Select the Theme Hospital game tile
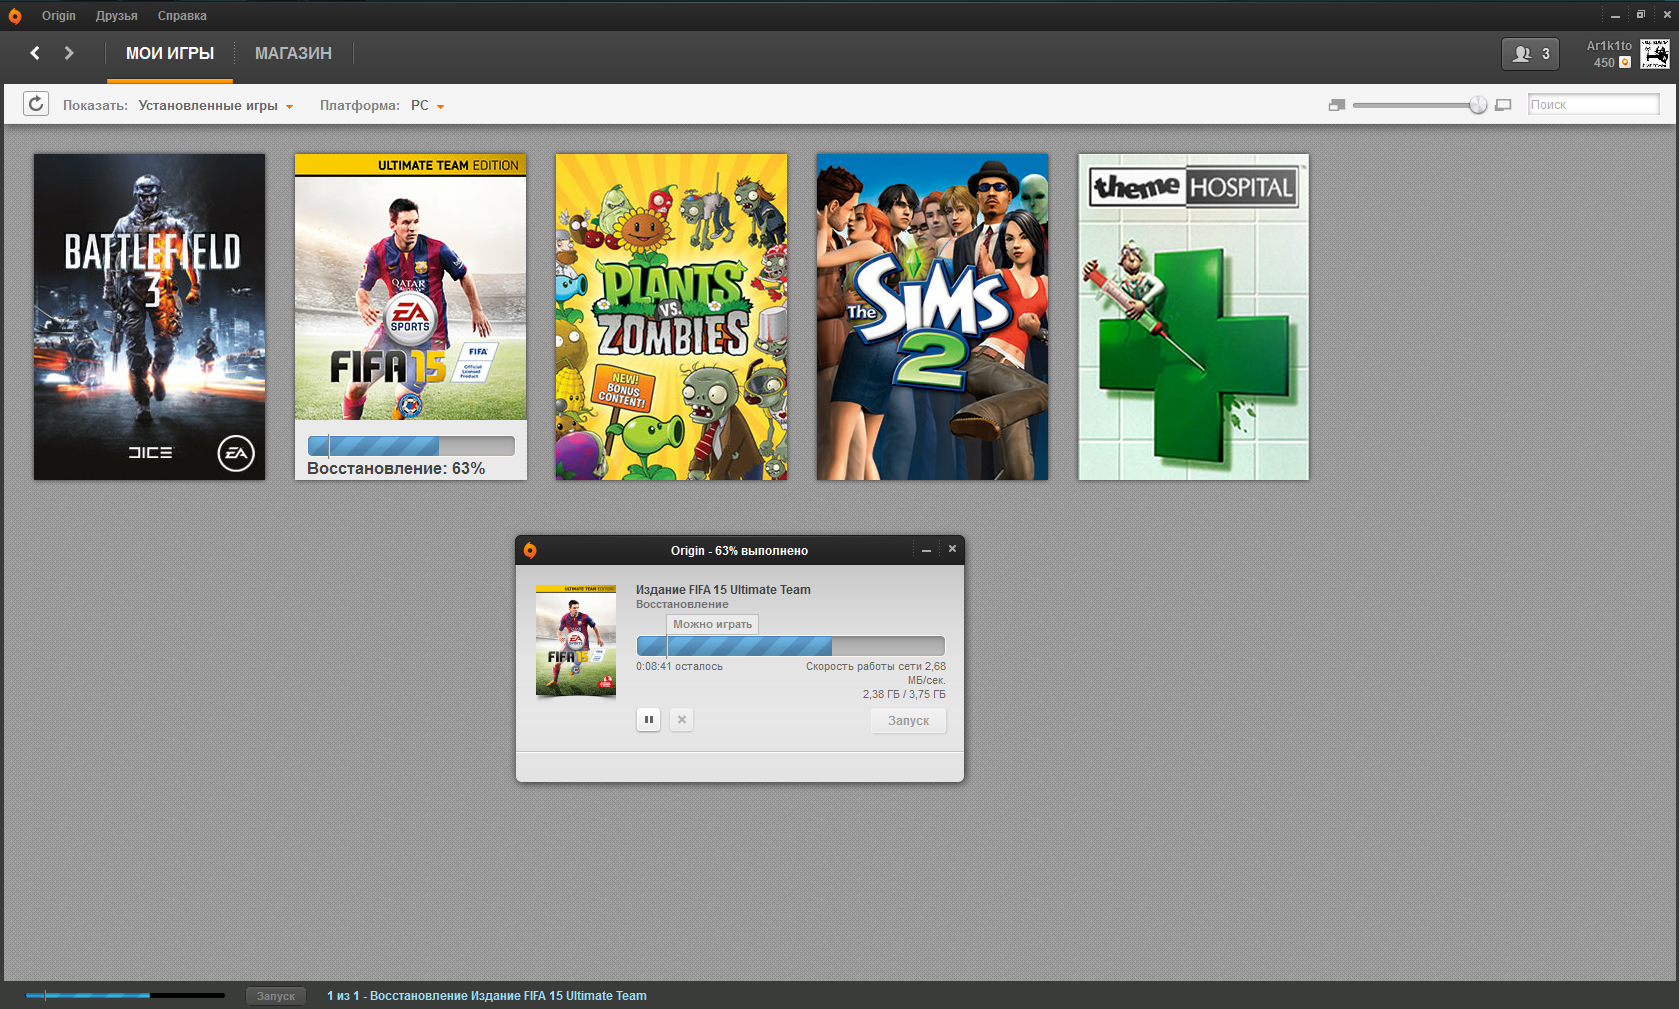 coord(1194,317)
